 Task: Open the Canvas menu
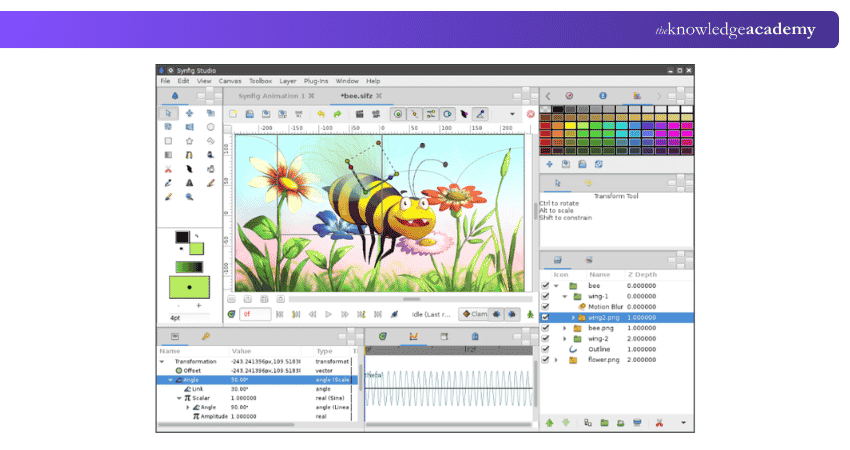pyautogui.click(x=230, y=81)
